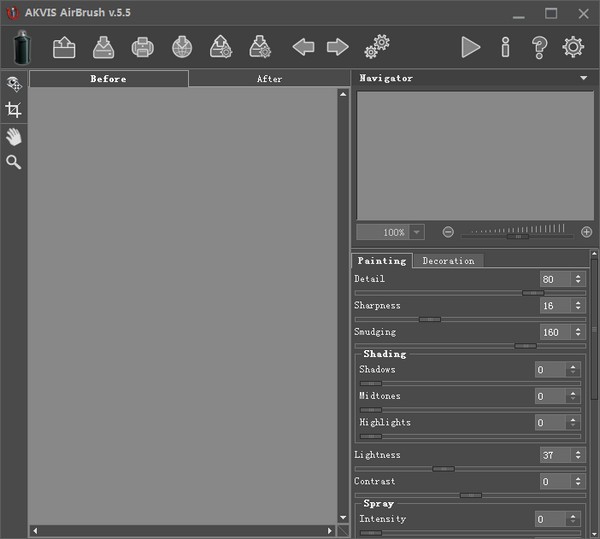Viewport: 600px width, 539px height.
Task: Click the Lightness slider track
Action: [470, 468]
